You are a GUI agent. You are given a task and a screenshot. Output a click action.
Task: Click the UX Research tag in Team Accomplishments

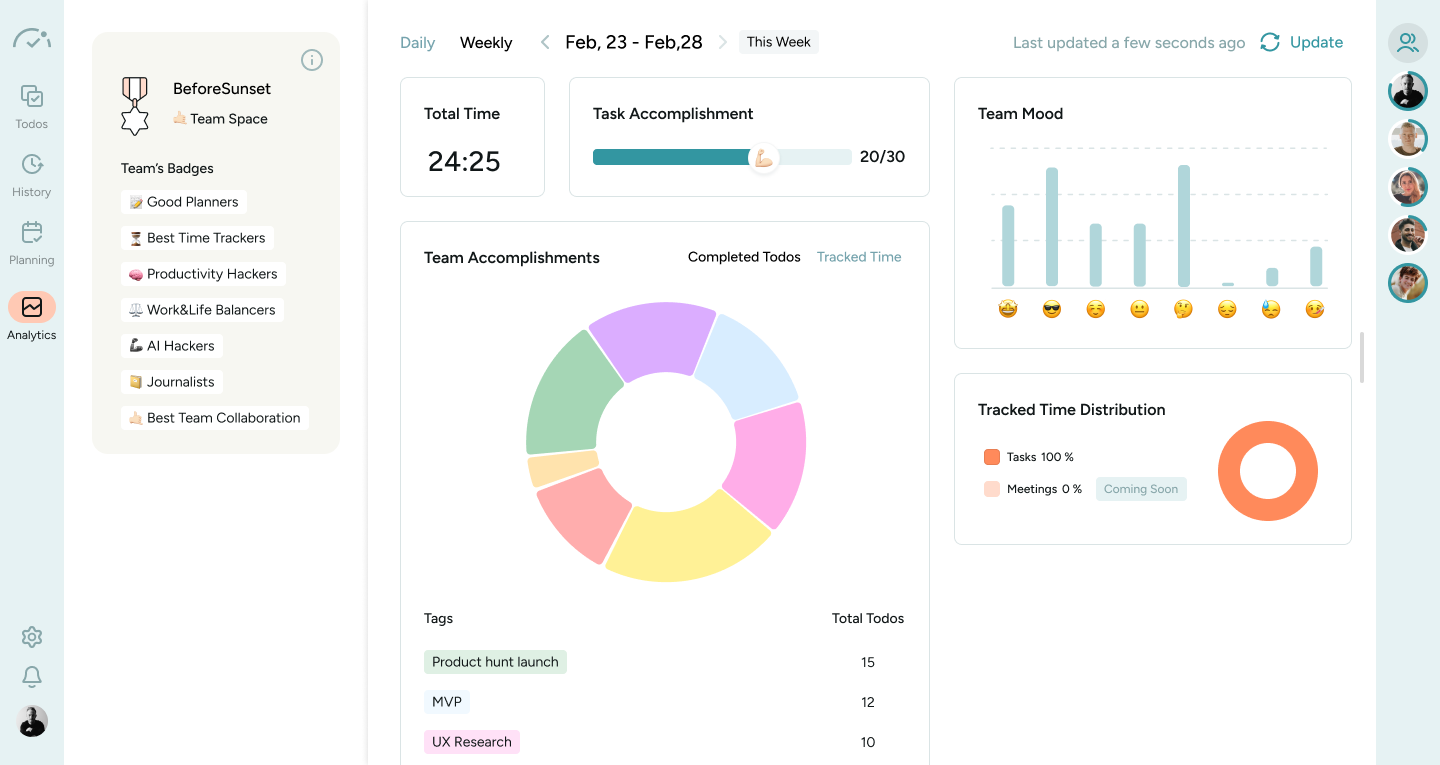(x=471, y=741)
